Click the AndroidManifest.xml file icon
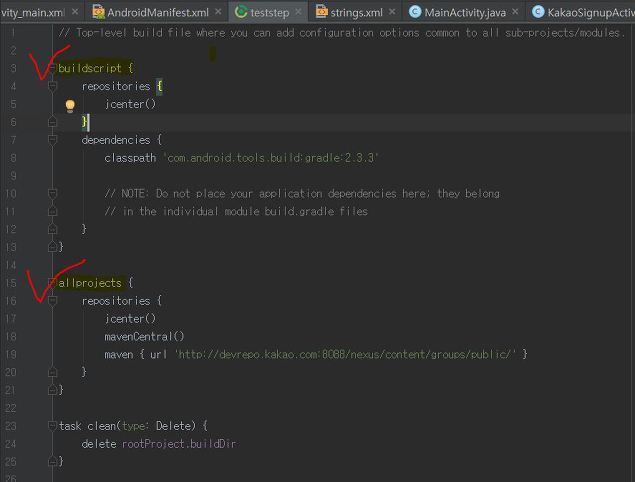This screenshot has width=635, height=482. pos(98,12)
